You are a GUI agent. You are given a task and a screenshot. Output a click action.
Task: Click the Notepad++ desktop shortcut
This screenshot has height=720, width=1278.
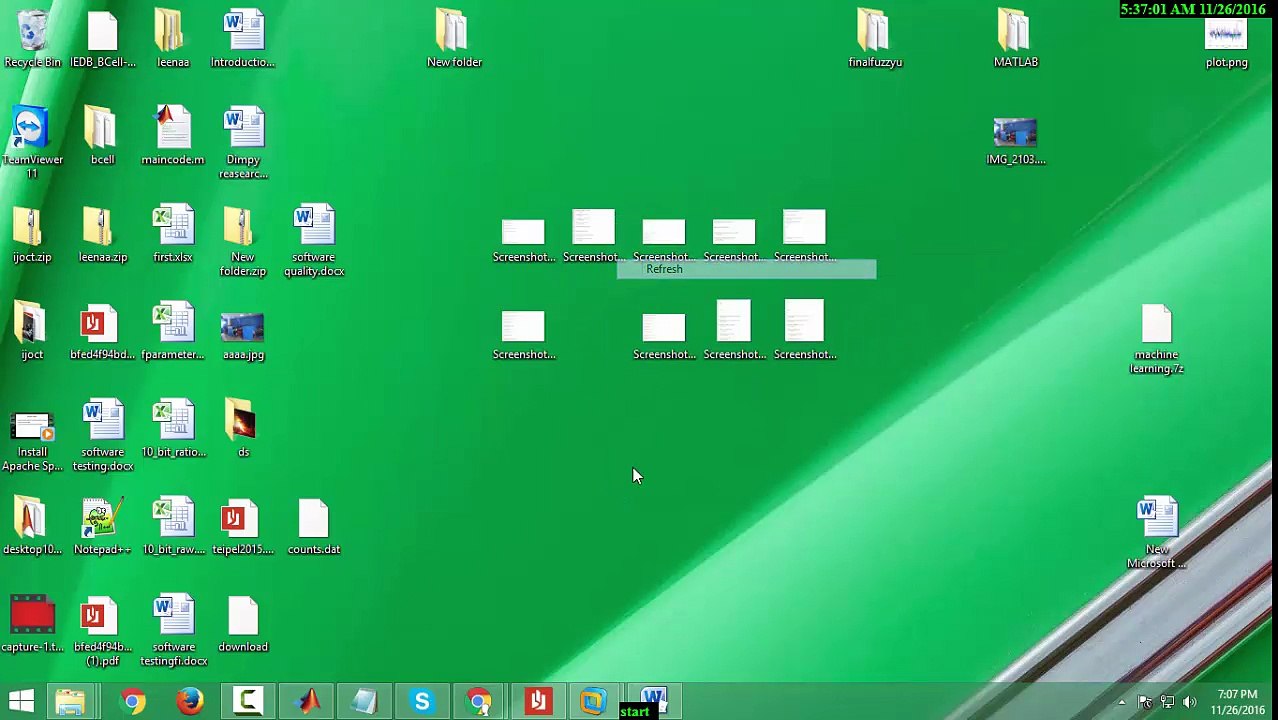coord(101,523)
